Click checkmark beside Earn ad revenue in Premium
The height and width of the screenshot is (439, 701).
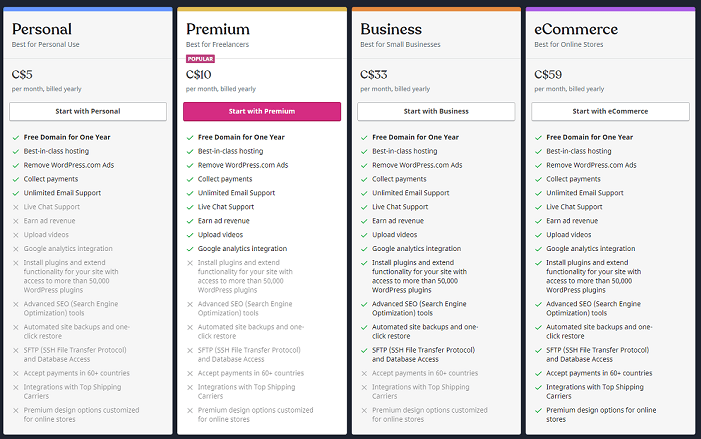[x=190, y=221]
